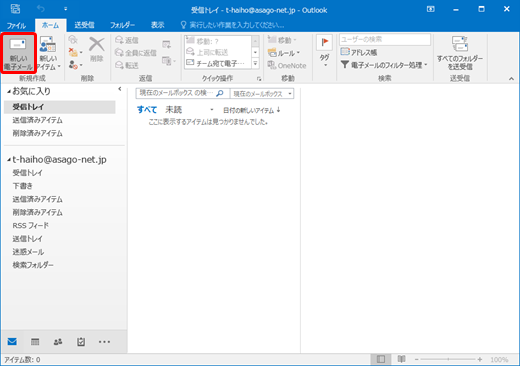
Task: Open the RSS フィード folder
Action: point(30,225)
